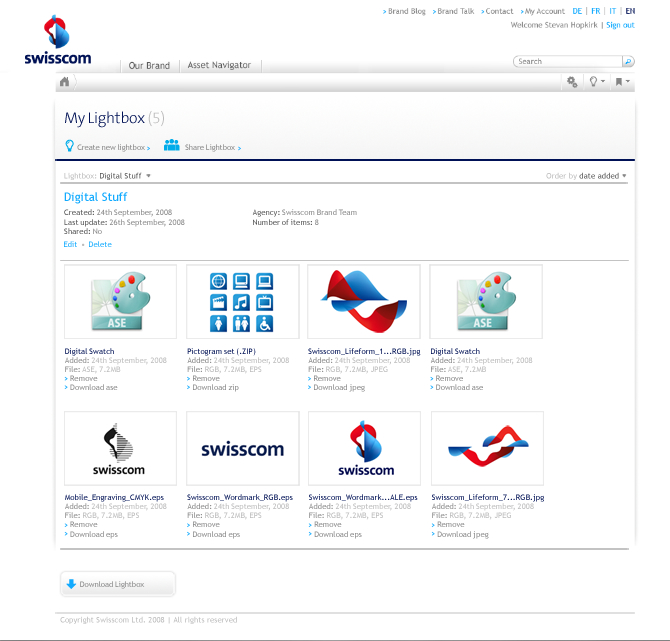Click Pictogram set (.ZIP) title
The height and width of the screenshot is (641, 670).
pyautogui.click(x=221, y=351)
